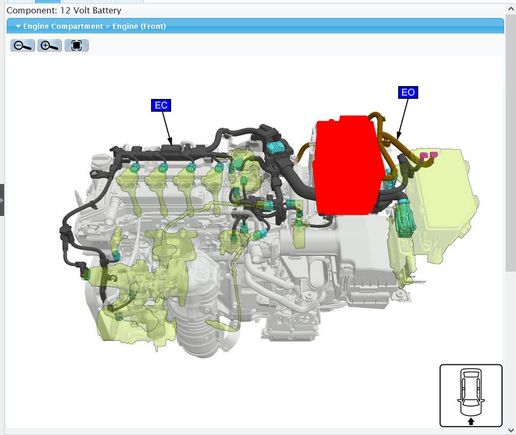The width and height of the screenshot is (516, 435).
Task: Click the zoom out magnifier icon
Action: 22,45
